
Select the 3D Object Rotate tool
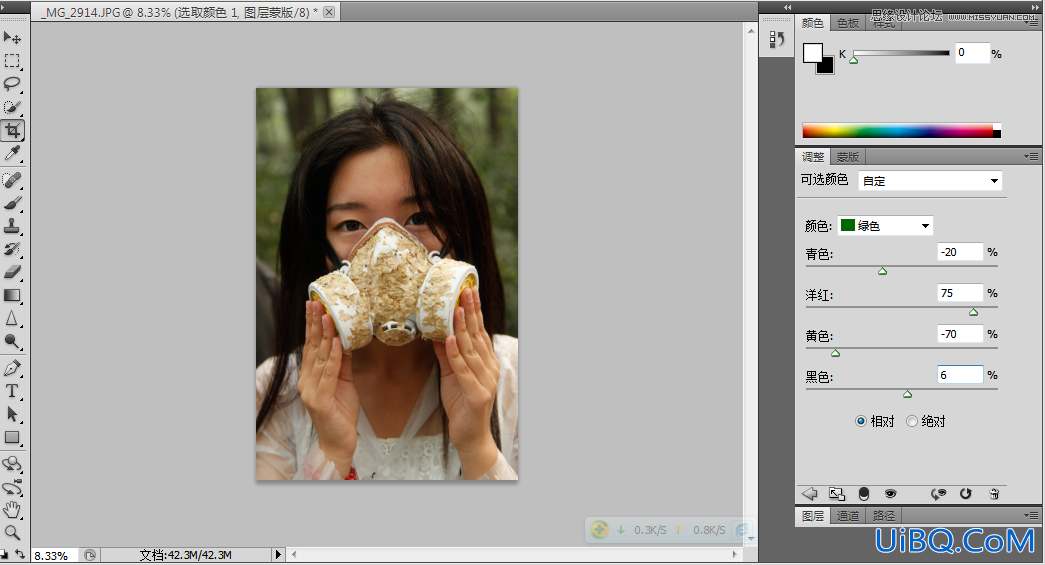point(12,464)
